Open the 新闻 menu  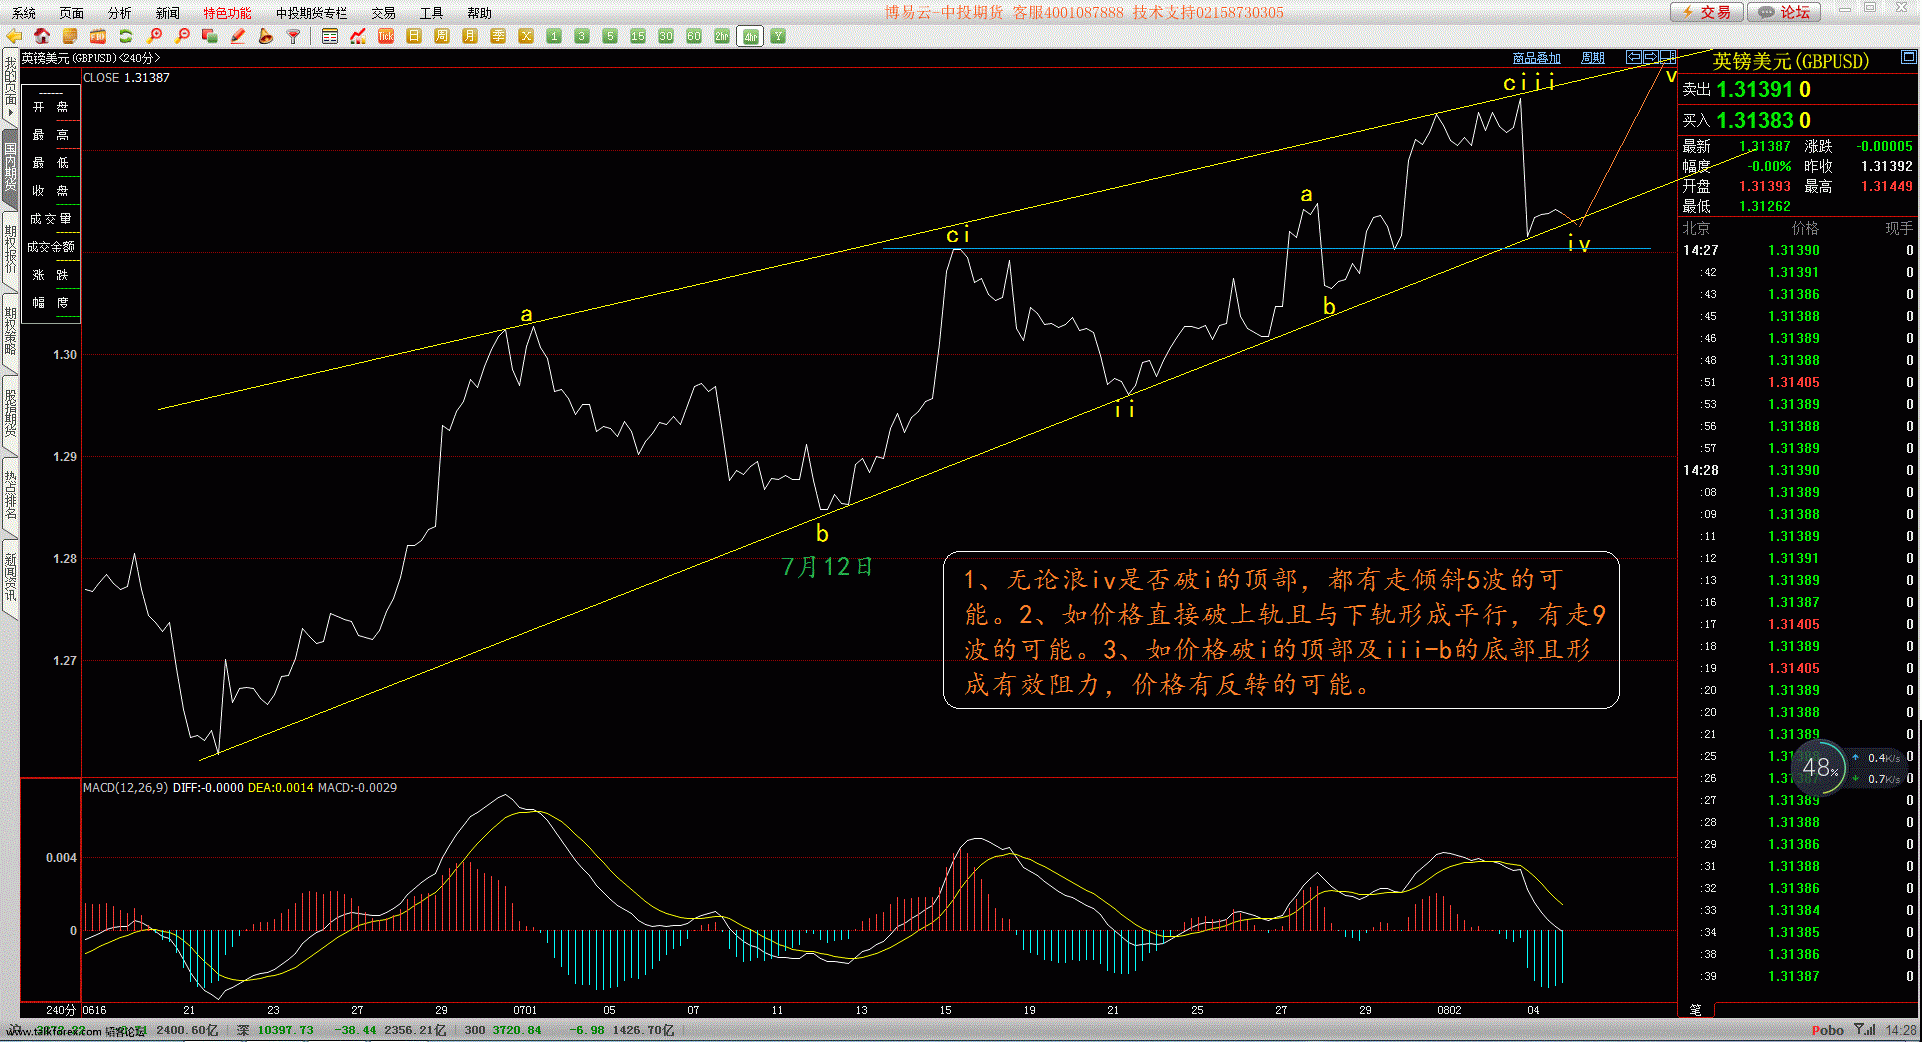(168, 13)
